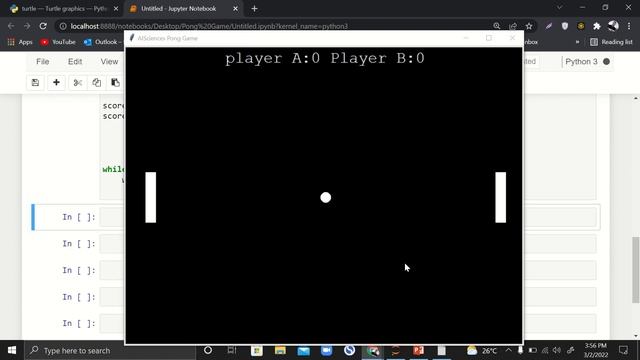This screenshot has width=640, height=360.
Task: Open the Chrome tab search dropdown arrow
Action: 560,8
